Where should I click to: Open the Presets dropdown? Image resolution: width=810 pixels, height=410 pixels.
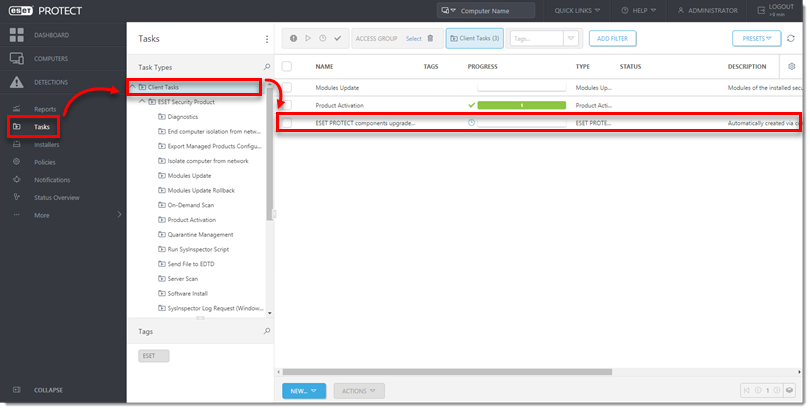point(756,39)
